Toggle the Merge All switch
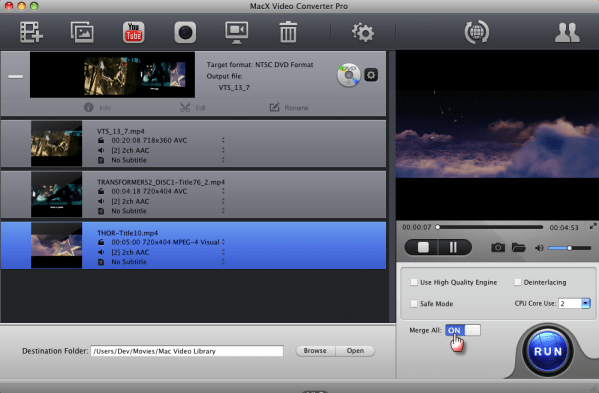599x393 pixels. 463,330
